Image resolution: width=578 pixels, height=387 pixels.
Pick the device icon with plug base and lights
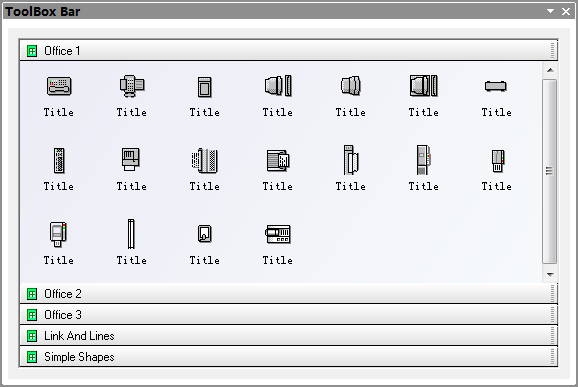click(58, 234)
